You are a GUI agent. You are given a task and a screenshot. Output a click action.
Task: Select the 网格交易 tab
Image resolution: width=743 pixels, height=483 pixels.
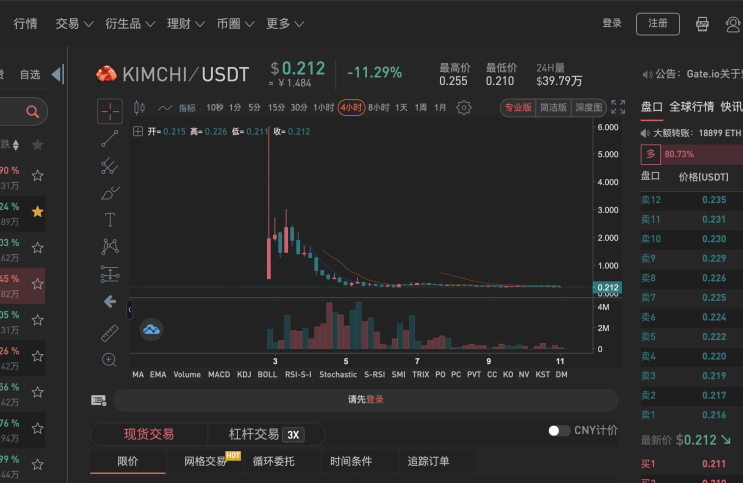[x=205, y=461]
